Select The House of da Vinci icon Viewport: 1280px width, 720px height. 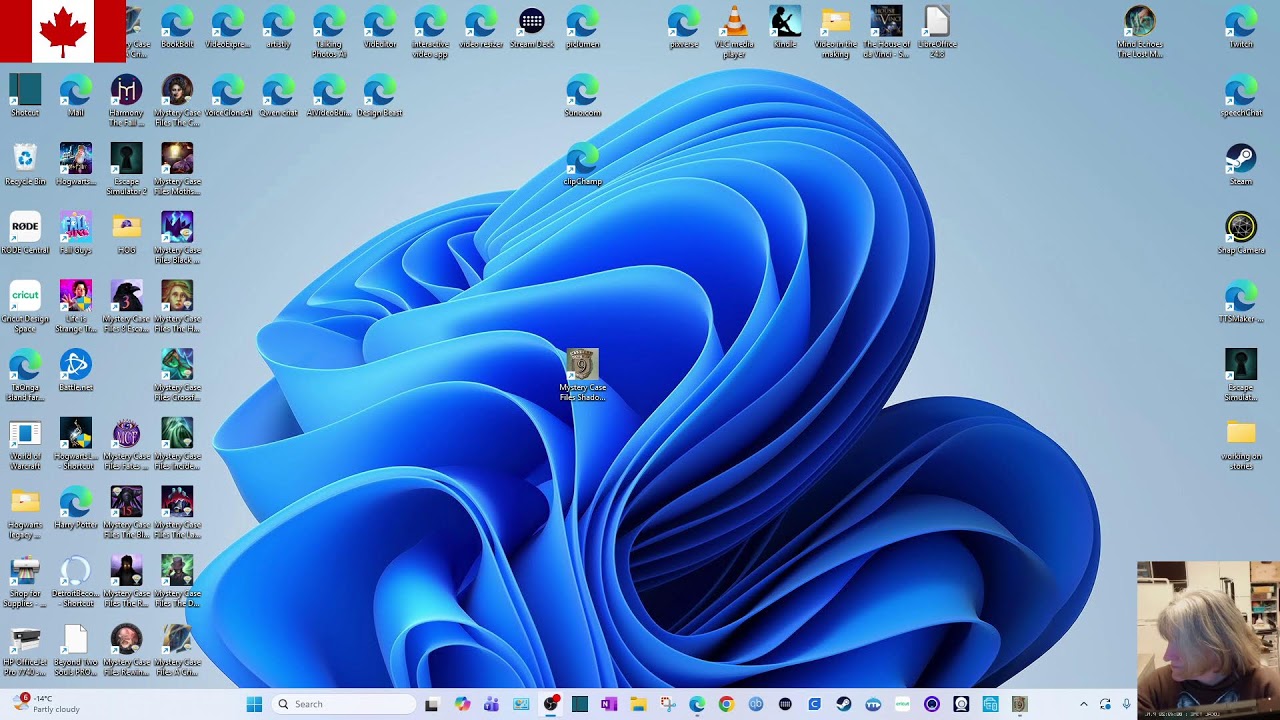886,33
